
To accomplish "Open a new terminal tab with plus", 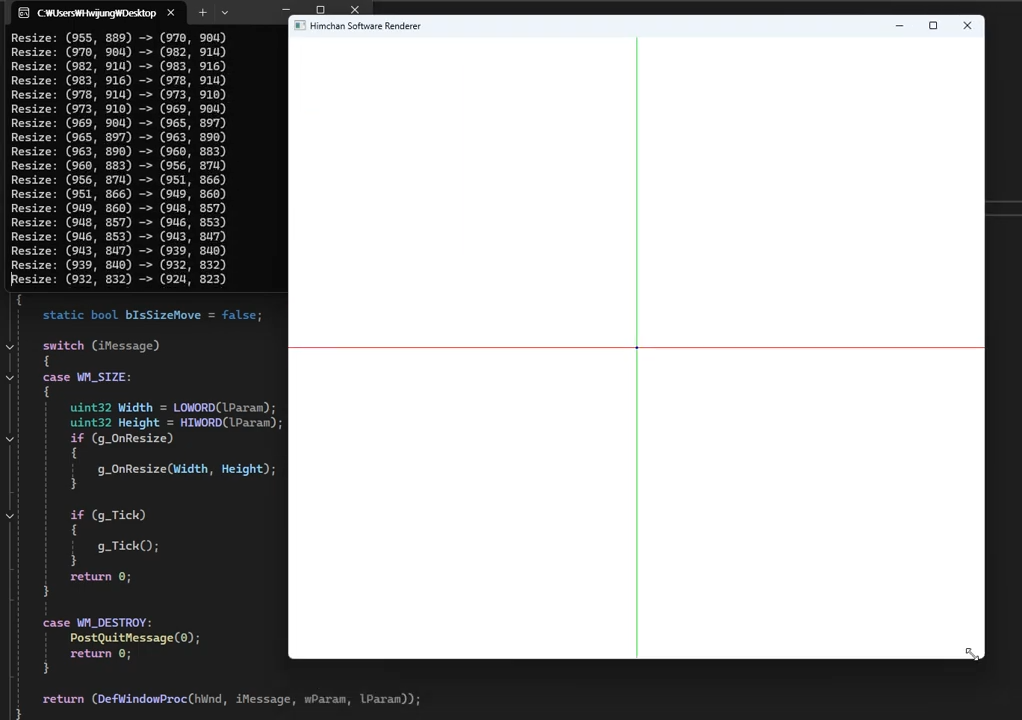I will (202, 13).
